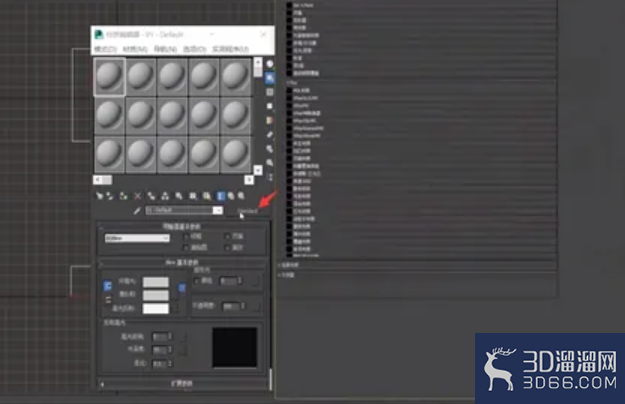Collapse the Shader Basic Parameters rollout
Image resolution: width=625 pixels, height=404 pixels.
[182, 226]
